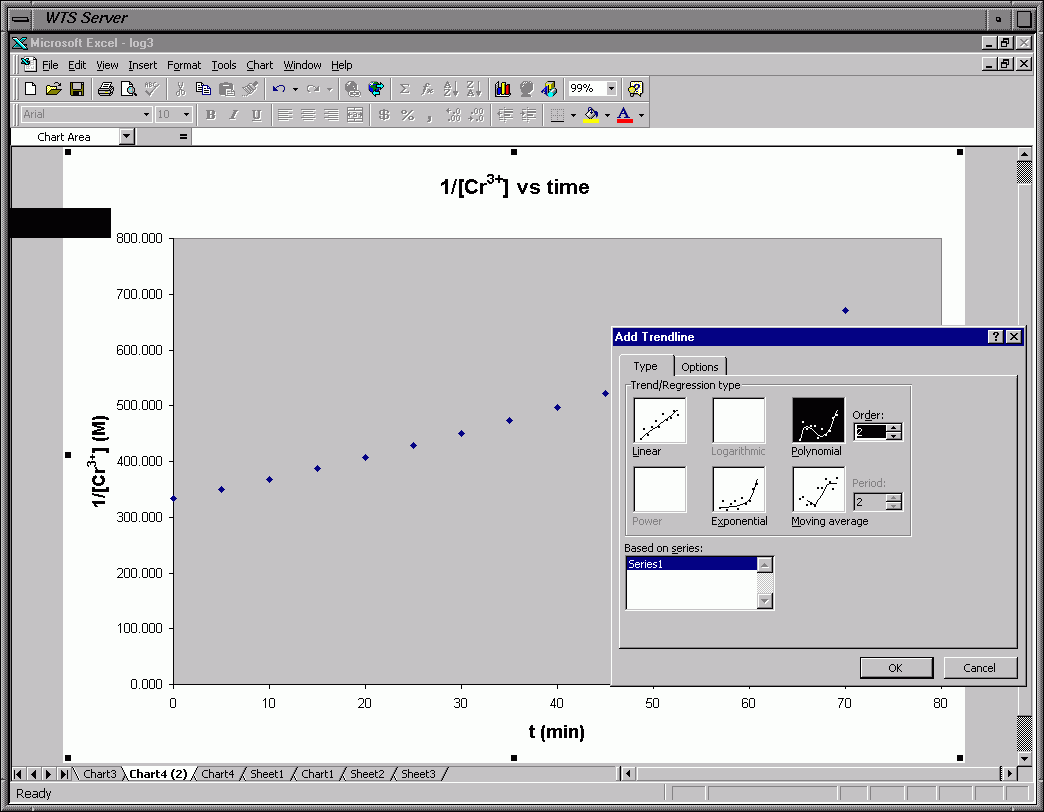Open the Chart menu
This screenshot has width=1044, height=812.
tap(259, 65)
